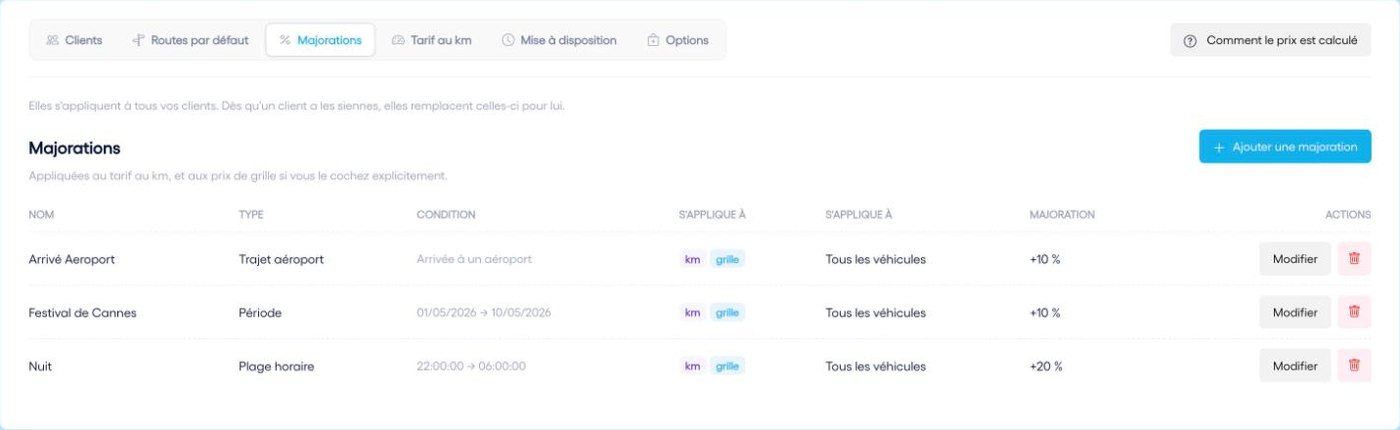Delete the Festival de Cannes surcharge
1400x430 pixels.
coord(1354,312)
